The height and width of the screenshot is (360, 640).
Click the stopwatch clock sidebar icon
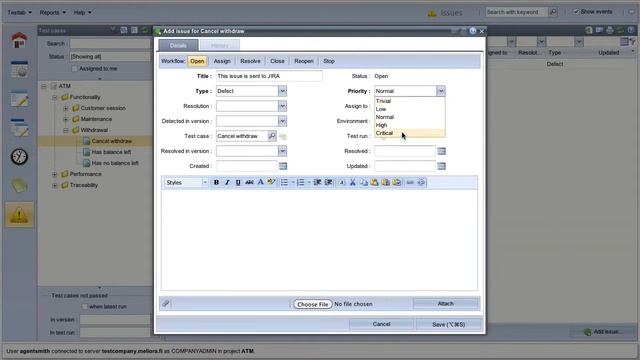[19, 157]
